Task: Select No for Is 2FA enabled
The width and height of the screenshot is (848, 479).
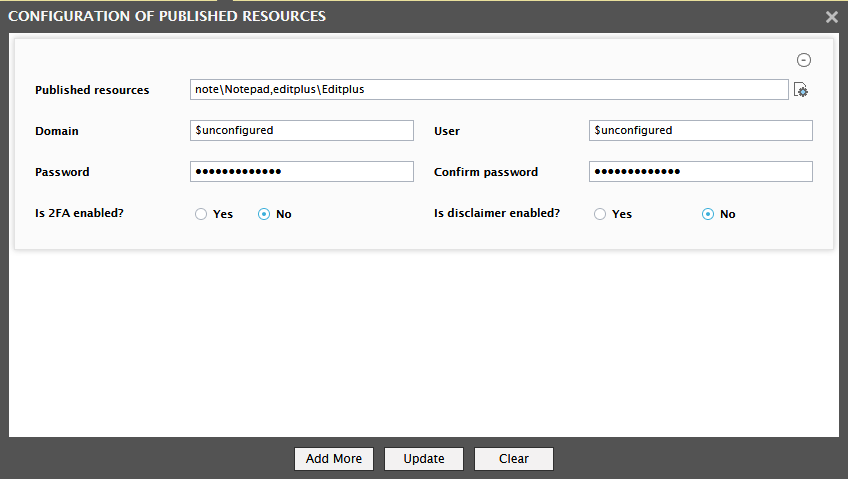Action: (x=264, y=214)
